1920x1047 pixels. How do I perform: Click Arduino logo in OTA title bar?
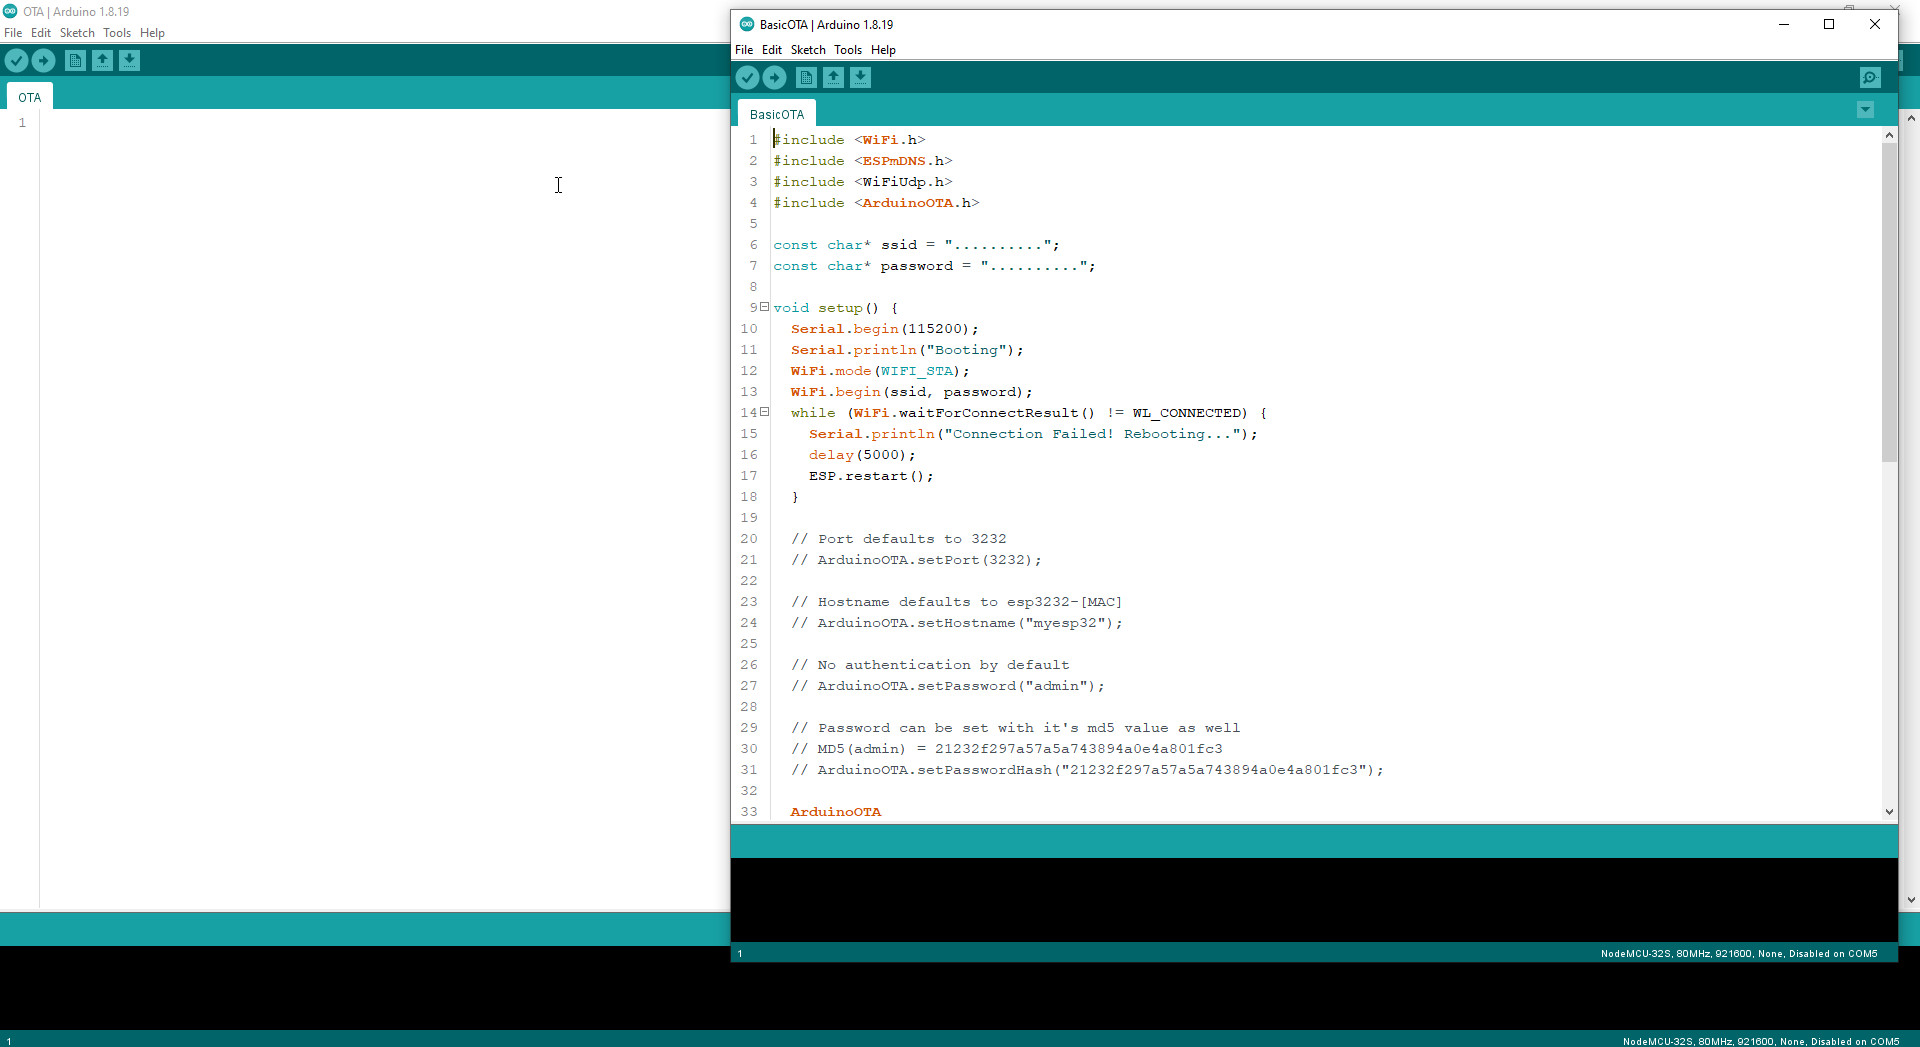tap(10, 11)
